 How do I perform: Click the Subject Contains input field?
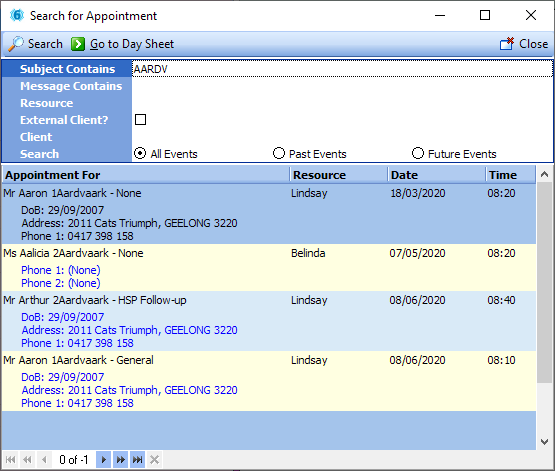342,69
